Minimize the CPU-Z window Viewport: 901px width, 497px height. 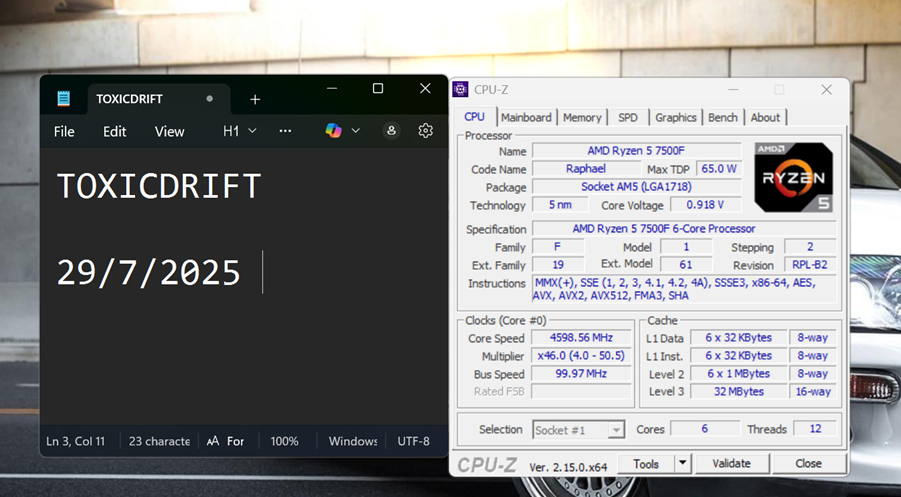pyautogui.click(x=733, y=90)
